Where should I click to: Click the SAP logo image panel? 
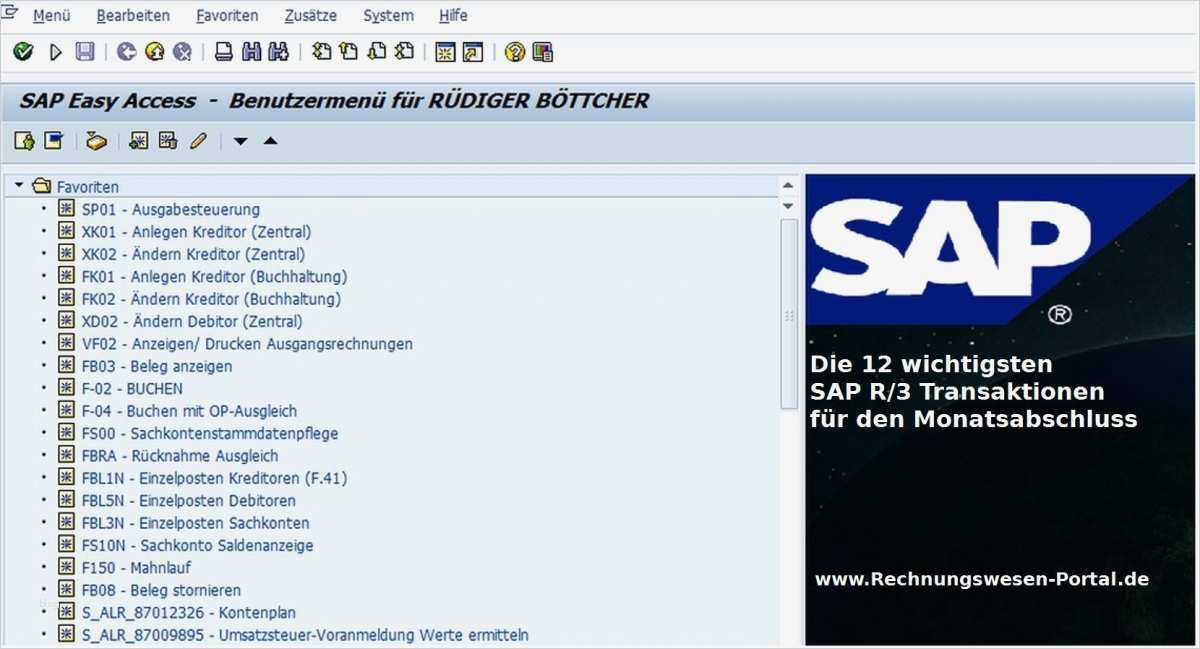coord(999,409)
